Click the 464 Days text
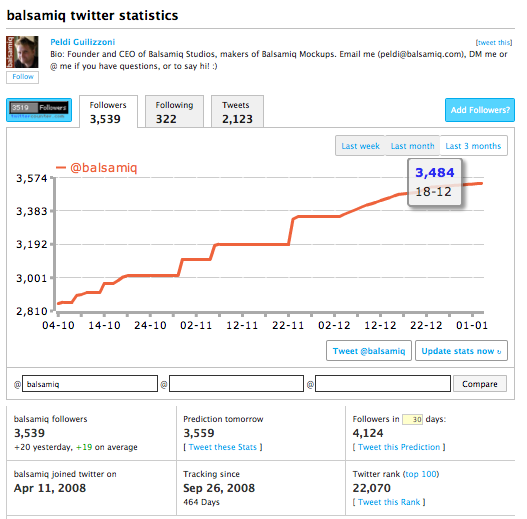527x519 pixels. coord(201,502)
